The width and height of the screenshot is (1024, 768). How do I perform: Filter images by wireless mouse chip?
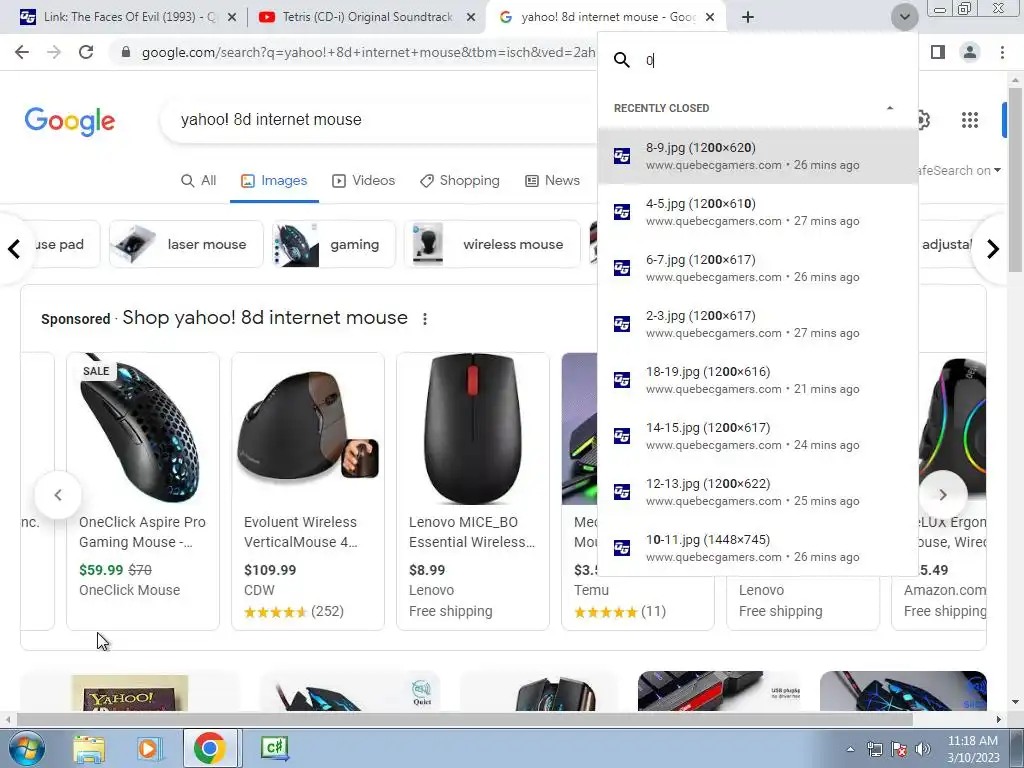coord(492,244)
